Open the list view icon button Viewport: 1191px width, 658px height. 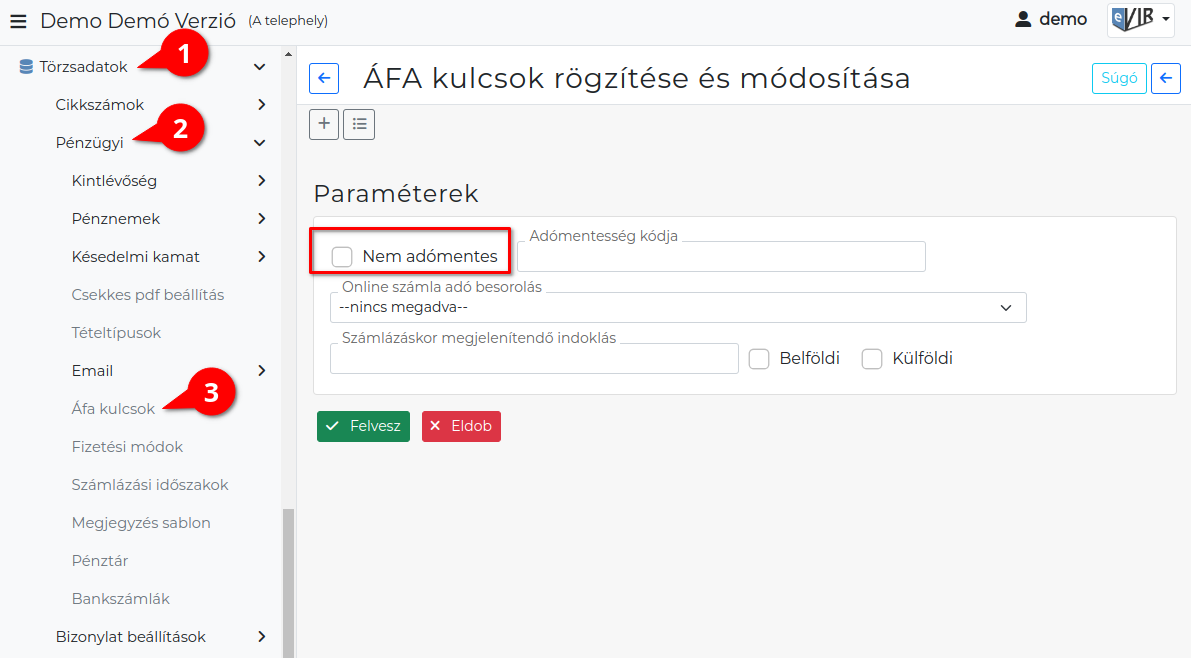point(359,124)
